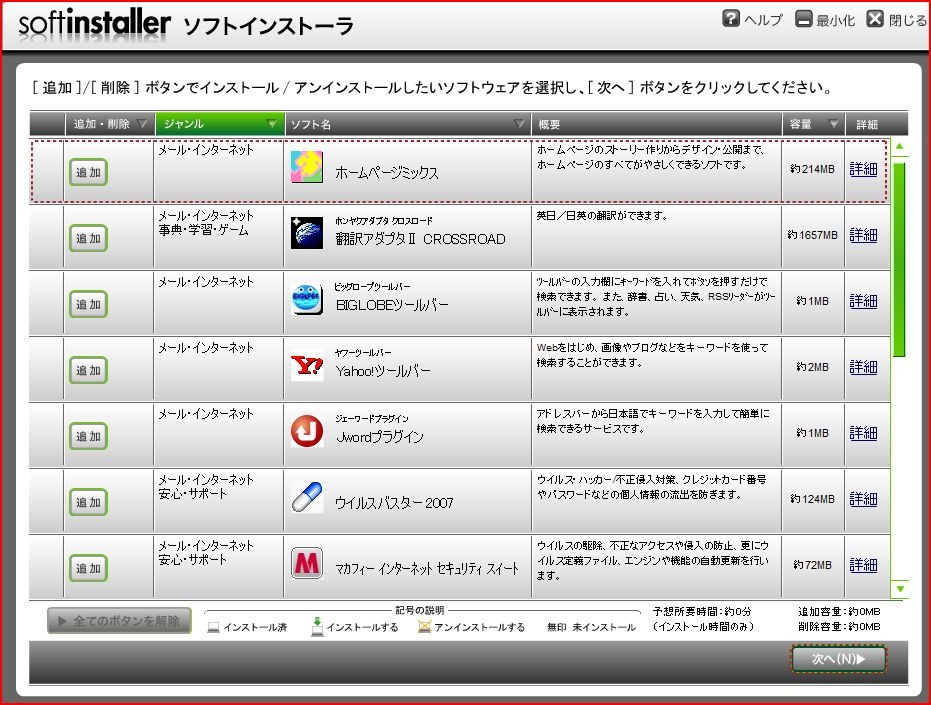
Task: Click the Jwordプラグイン red icon
Action: [x=307, y=431]
